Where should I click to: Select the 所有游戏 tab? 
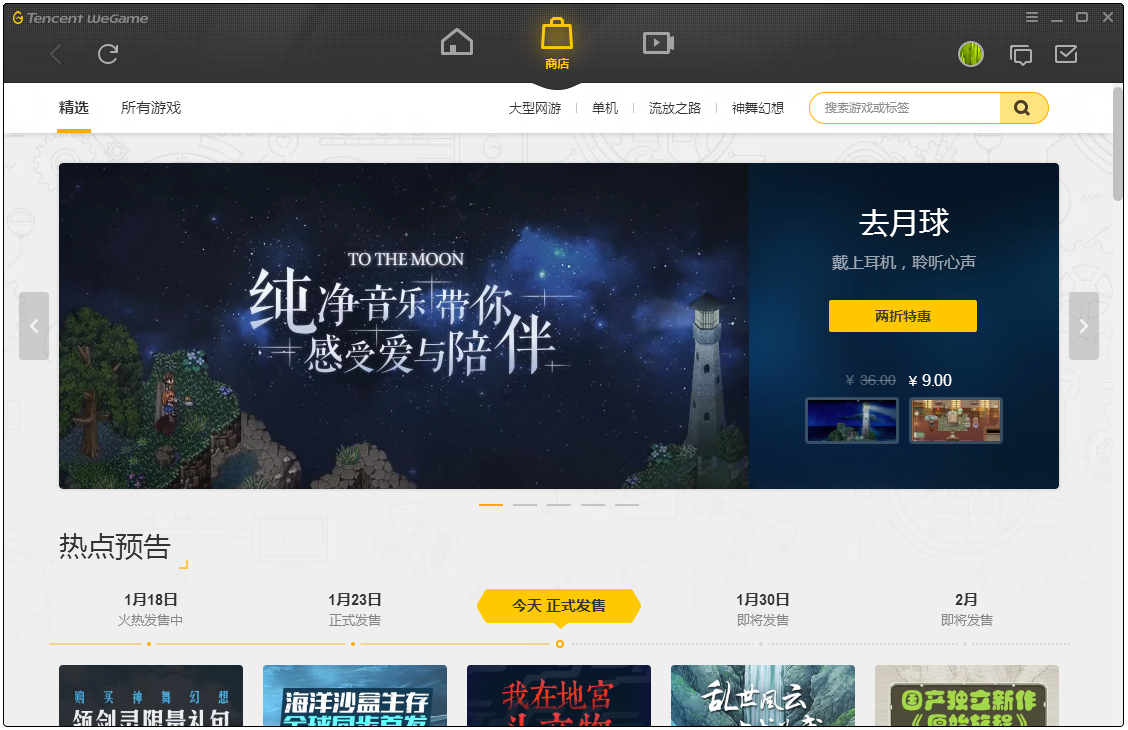tap(151, 108)
